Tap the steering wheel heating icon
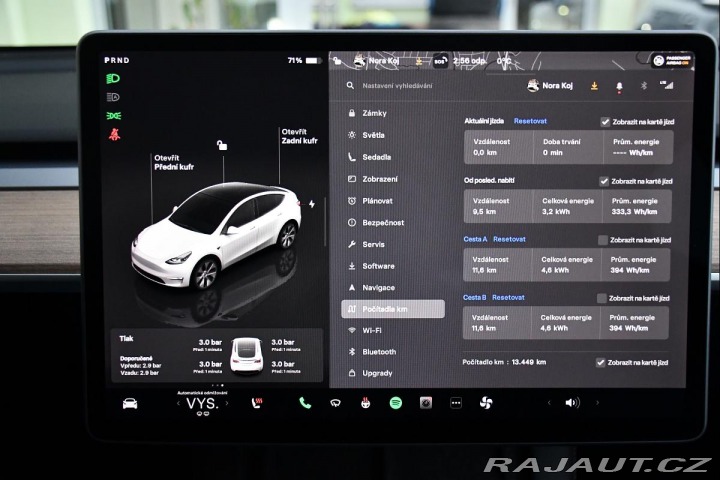Screen dimensions: 720x480 pyautogui.click(x=366, y=403)
